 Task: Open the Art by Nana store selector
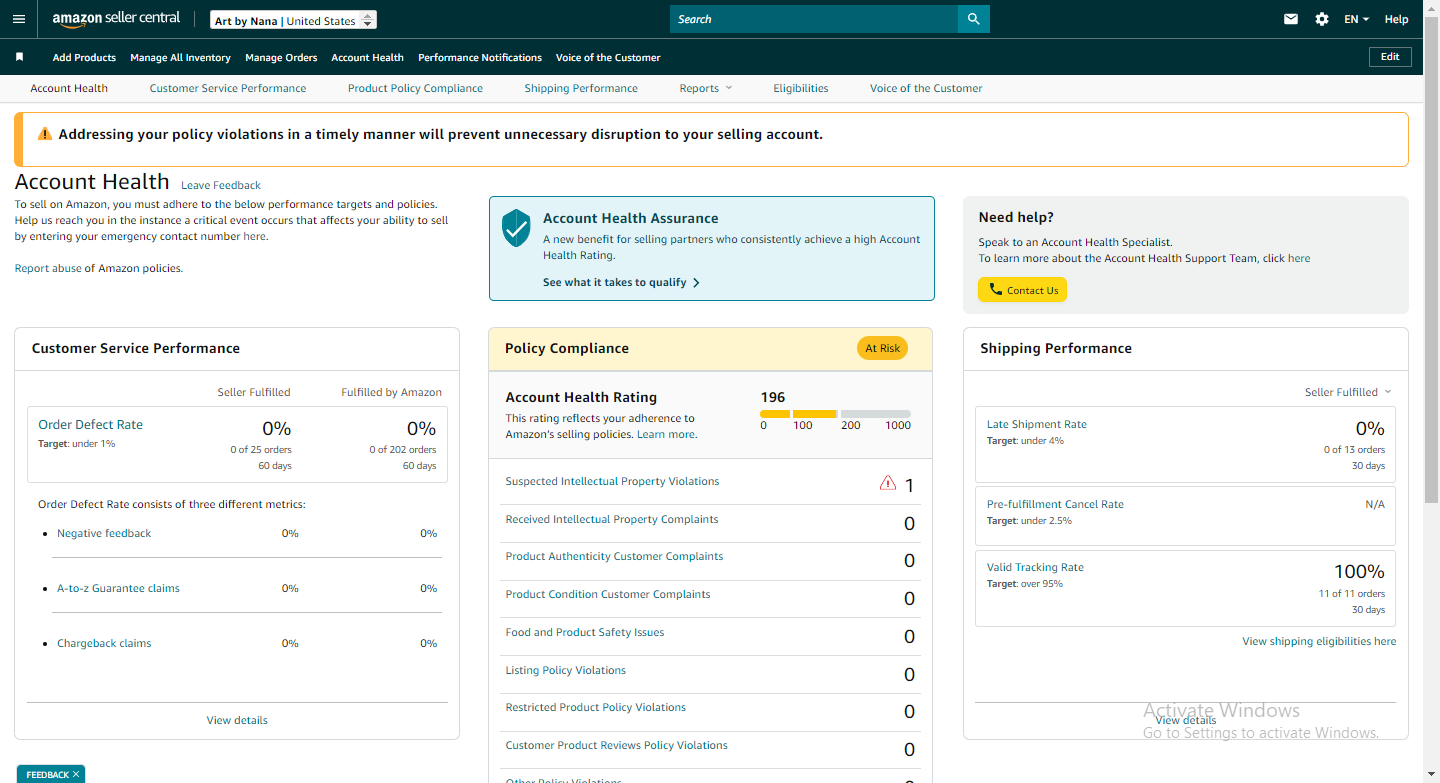pos(294,20)
